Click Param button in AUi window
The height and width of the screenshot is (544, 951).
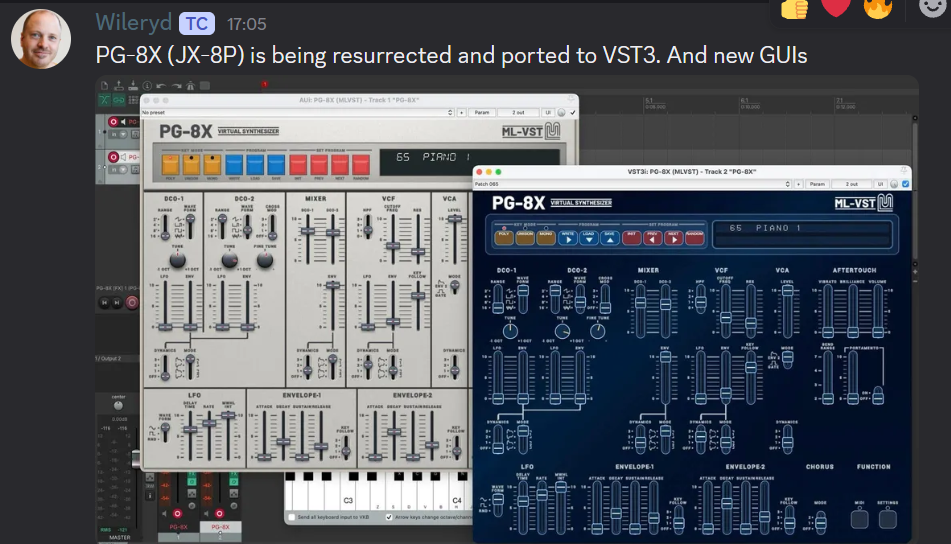coord(482,112)
